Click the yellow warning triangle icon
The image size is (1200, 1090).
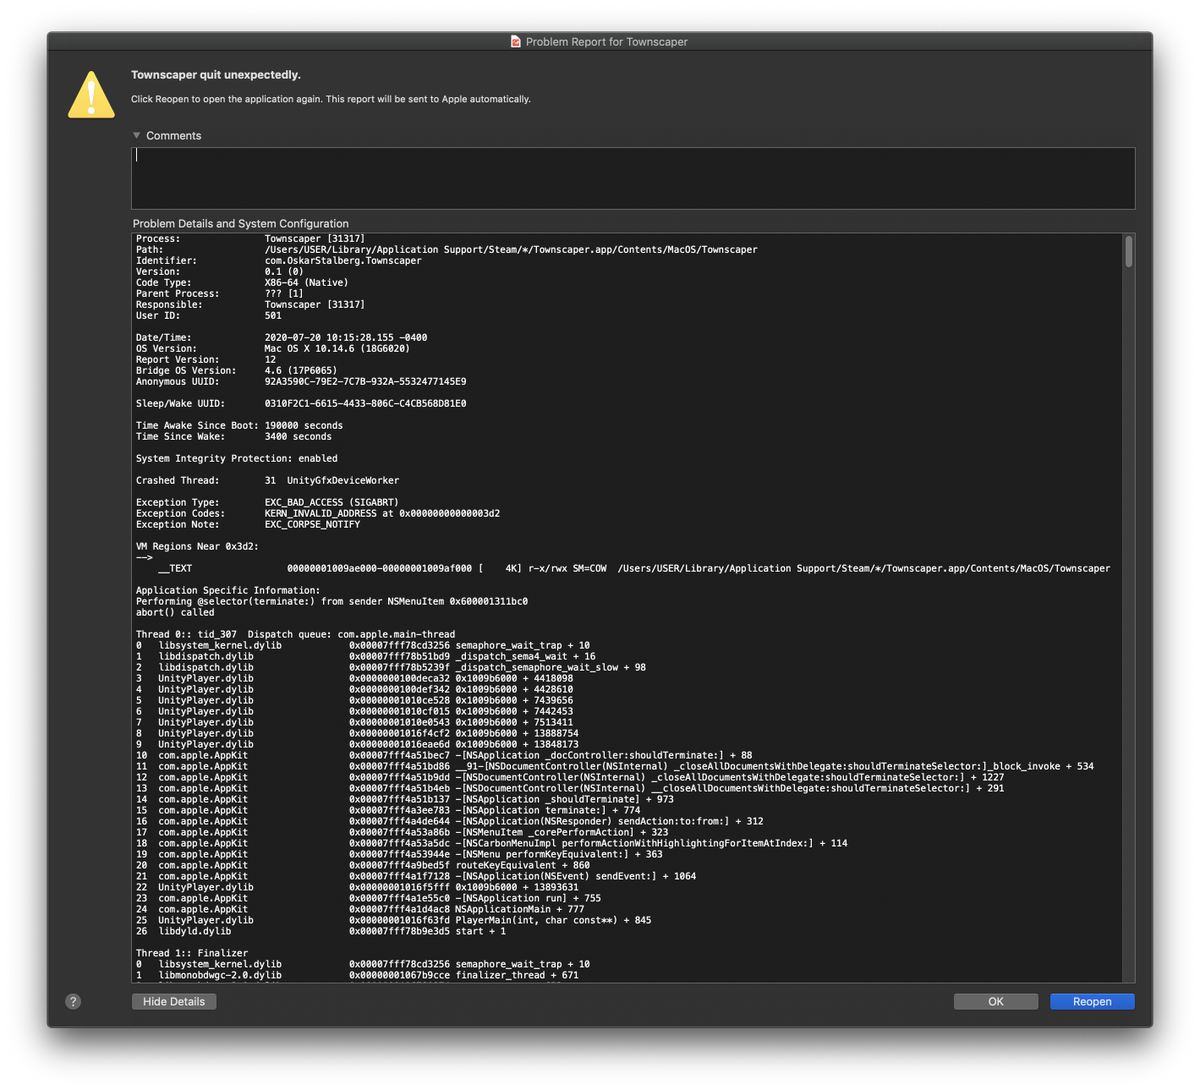click(x=91, y=95)
